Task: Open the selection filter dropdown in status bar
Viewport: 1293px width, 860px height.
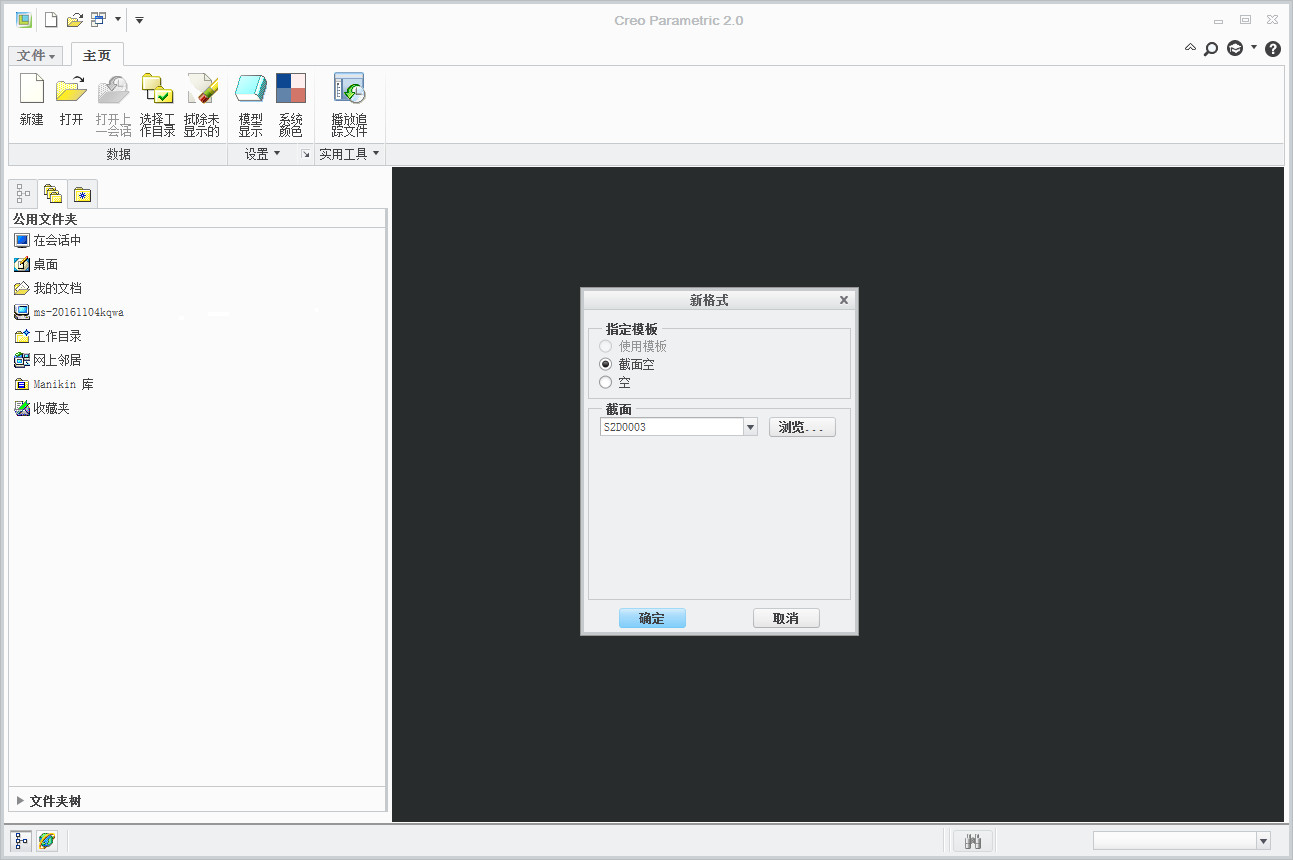Action: point(1263,841)
